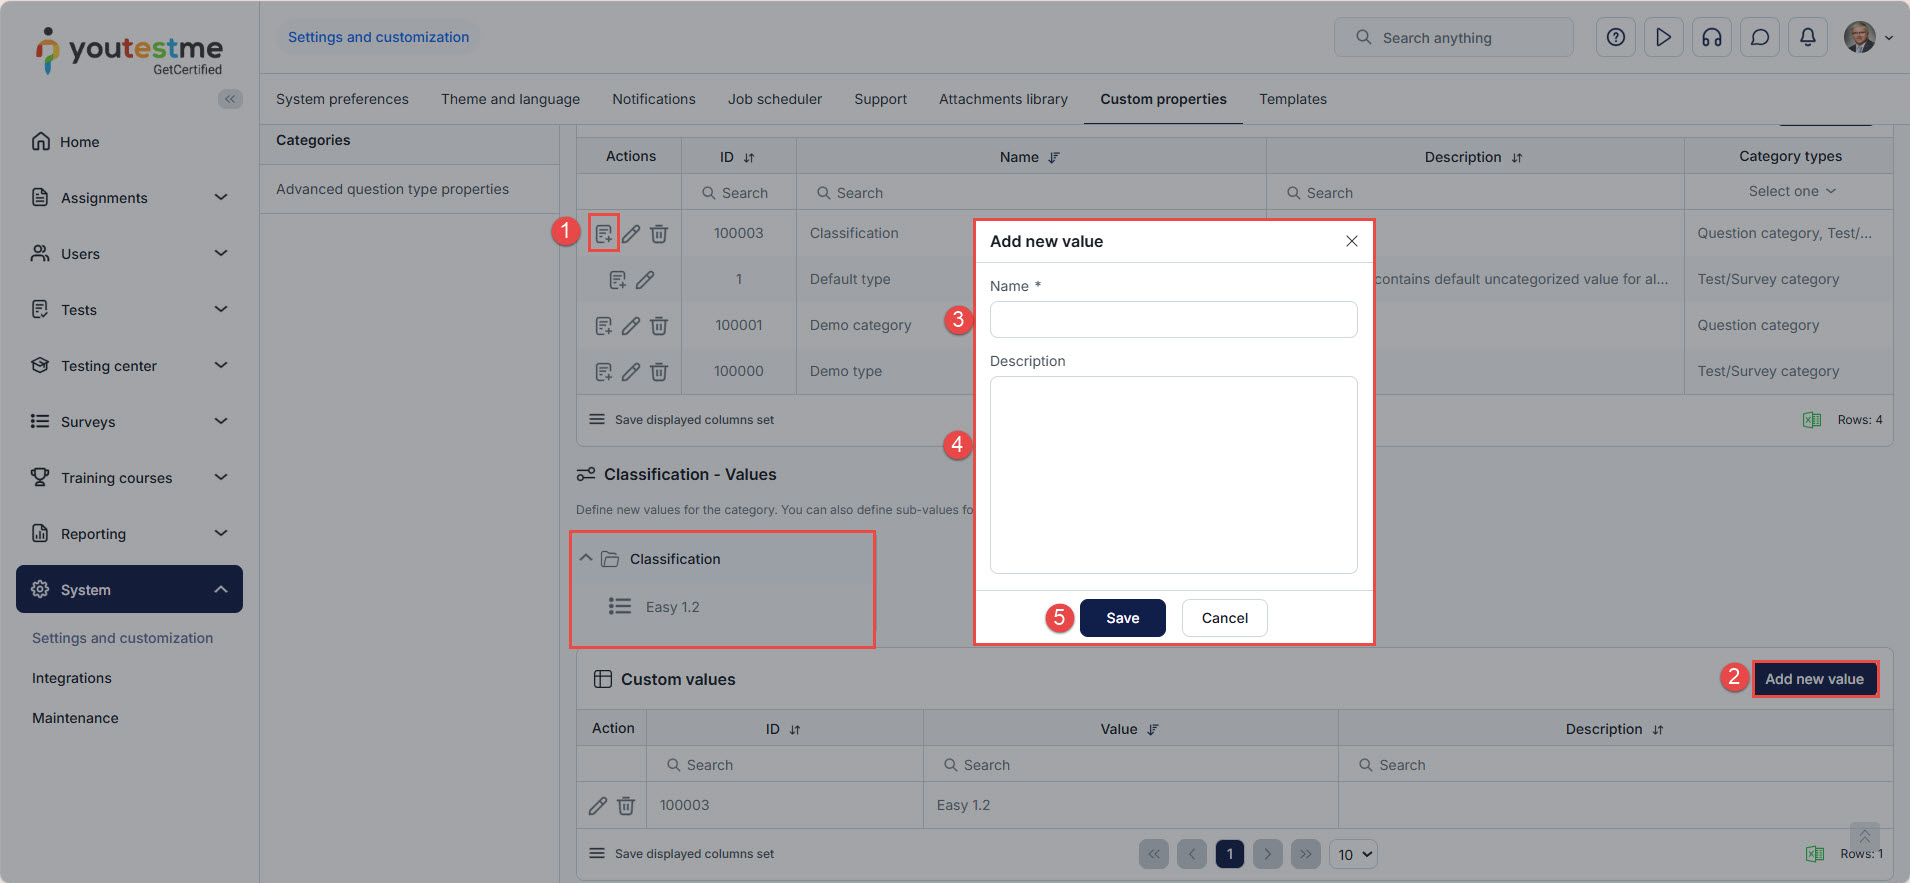Delete the Demo category row
This screenshot has width=1910, height=883.
tap(659, 326)
